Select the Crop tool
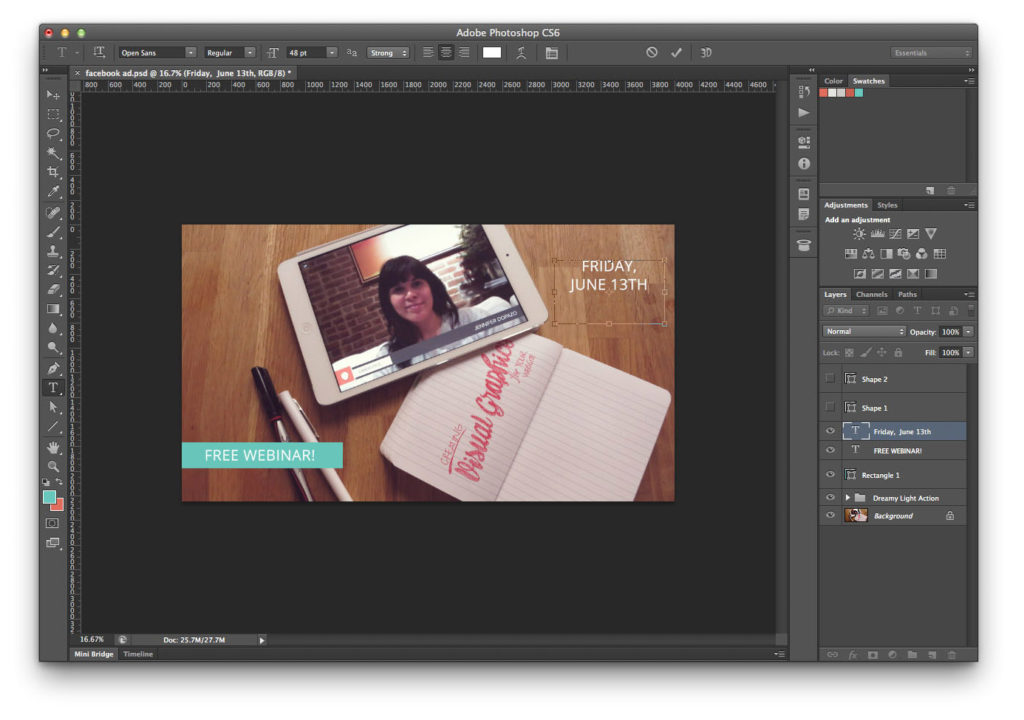1024x720 pixels. (x=53, y=172)
